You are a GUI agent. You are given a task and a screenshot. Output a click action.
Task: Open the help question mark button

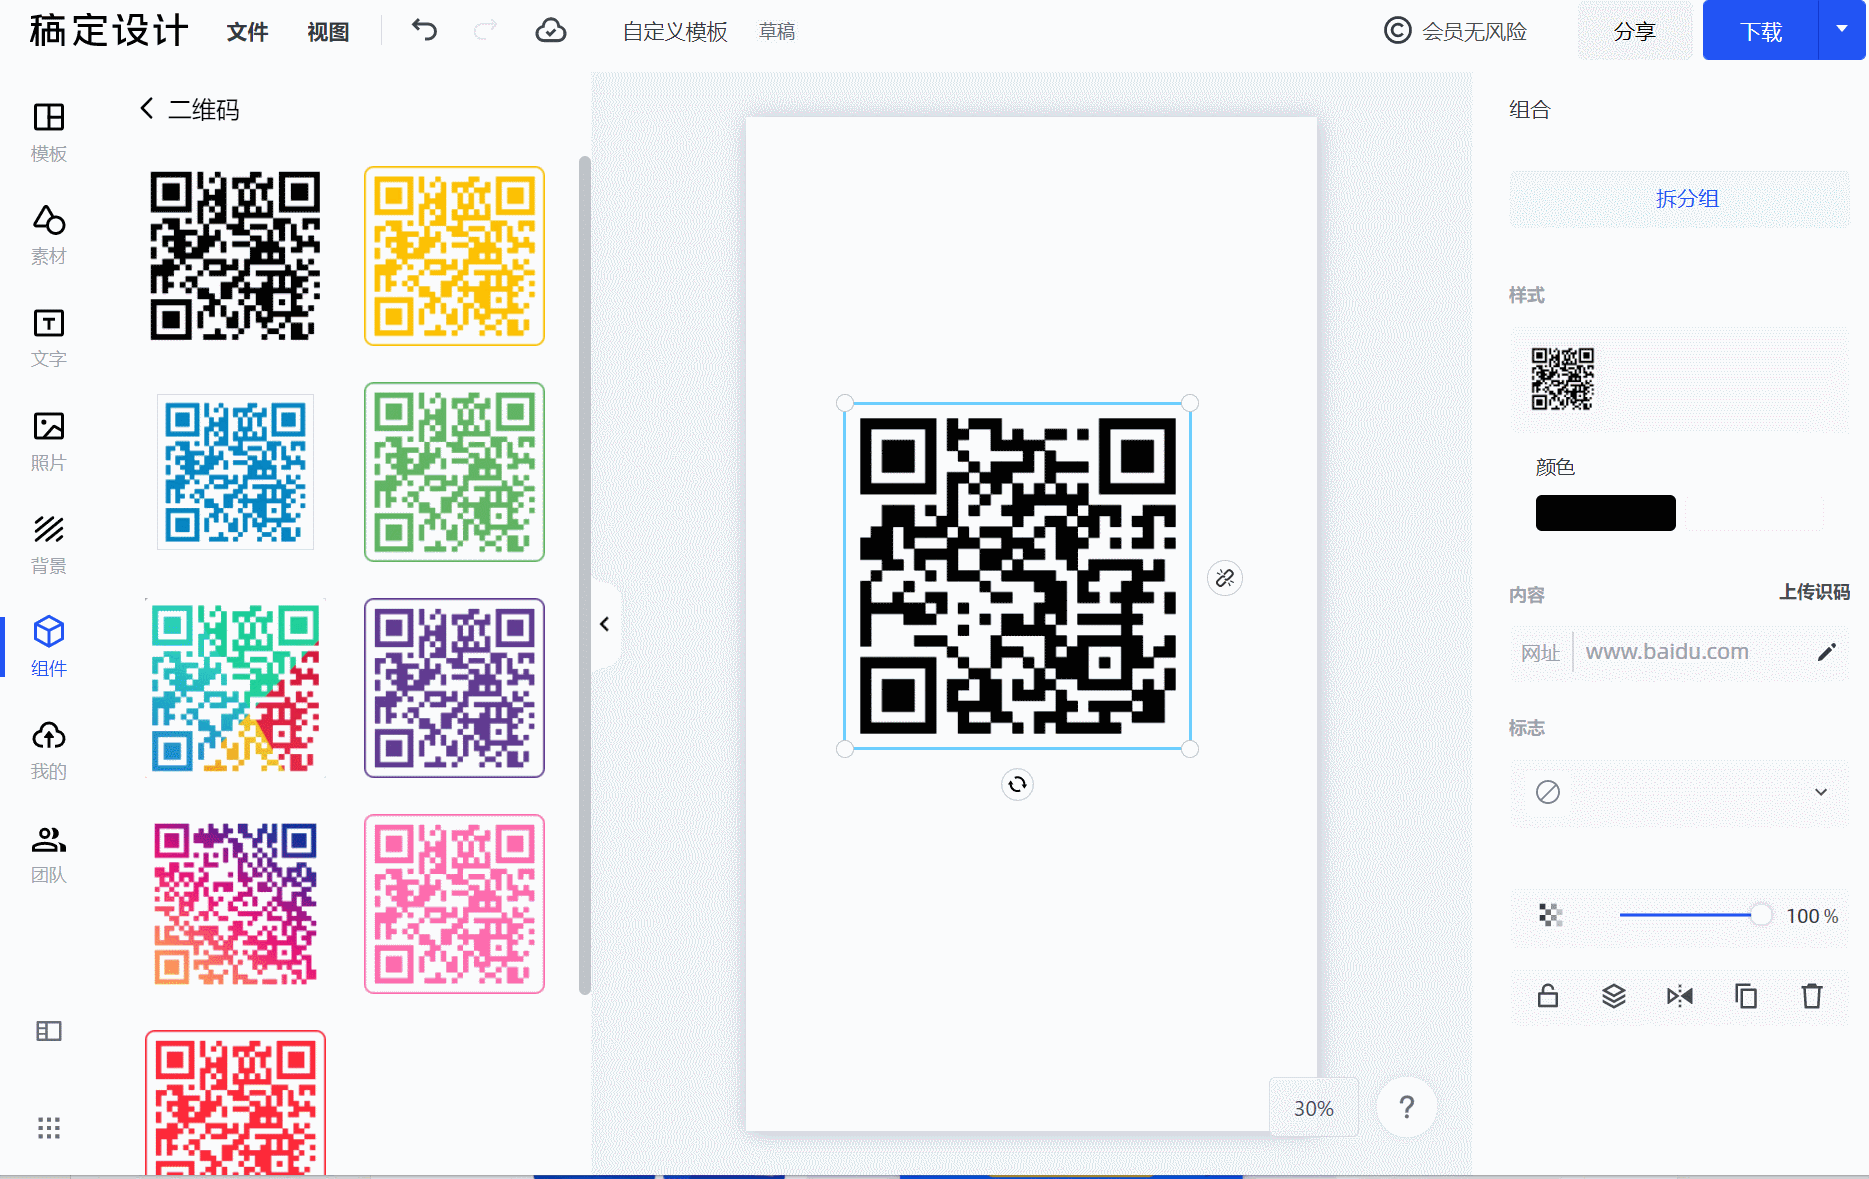click(x=1407, y=1107)
